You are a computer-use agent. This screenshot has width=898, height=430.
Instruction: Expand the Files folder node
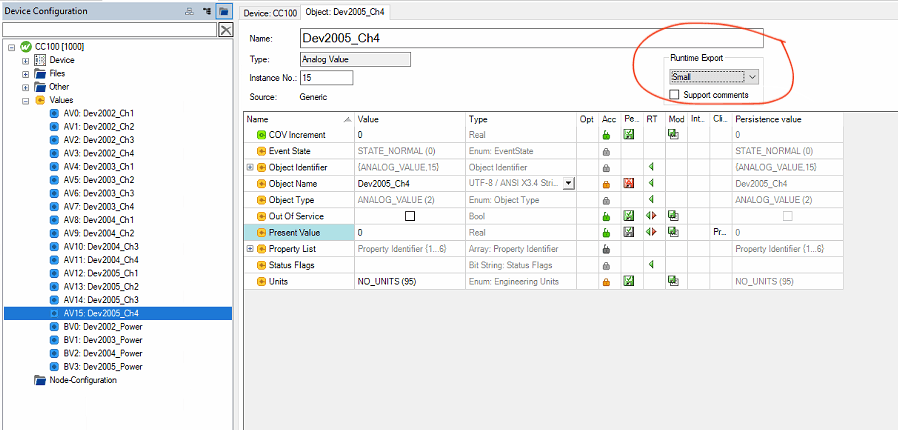tap(25, 74)
